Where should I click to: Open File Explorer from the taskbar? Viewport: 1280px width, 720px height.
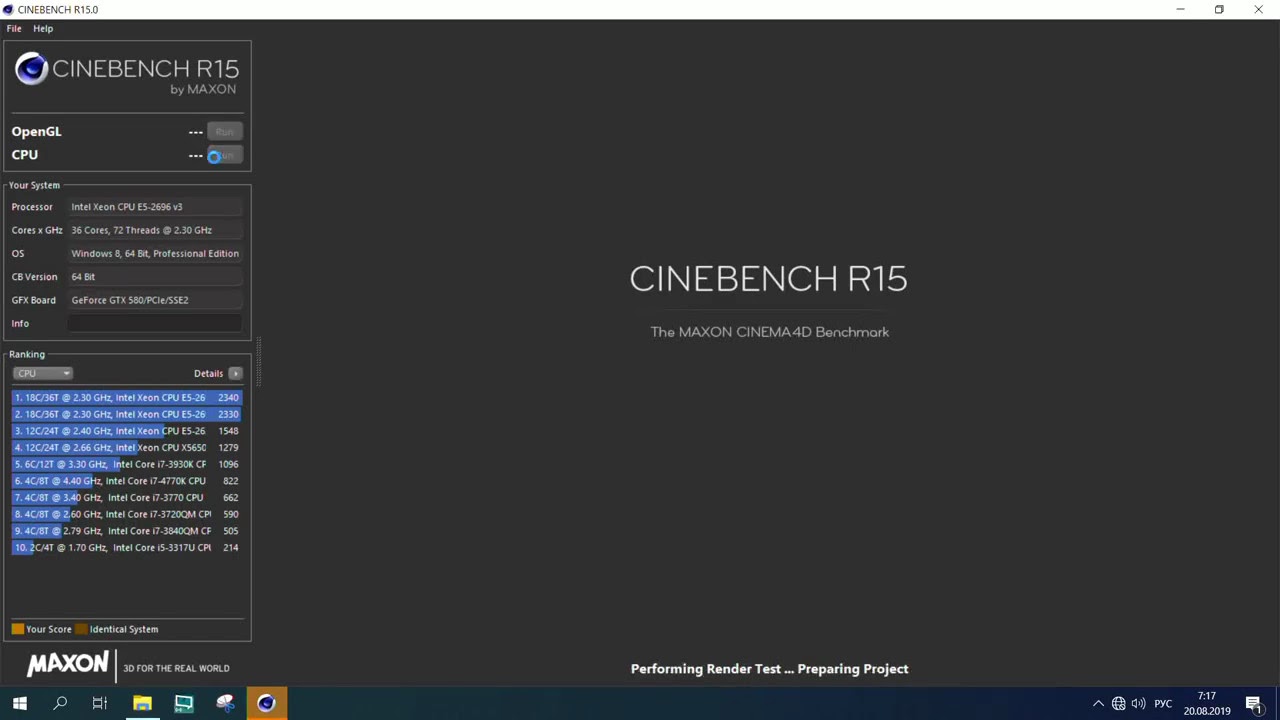tap(142, 703)
